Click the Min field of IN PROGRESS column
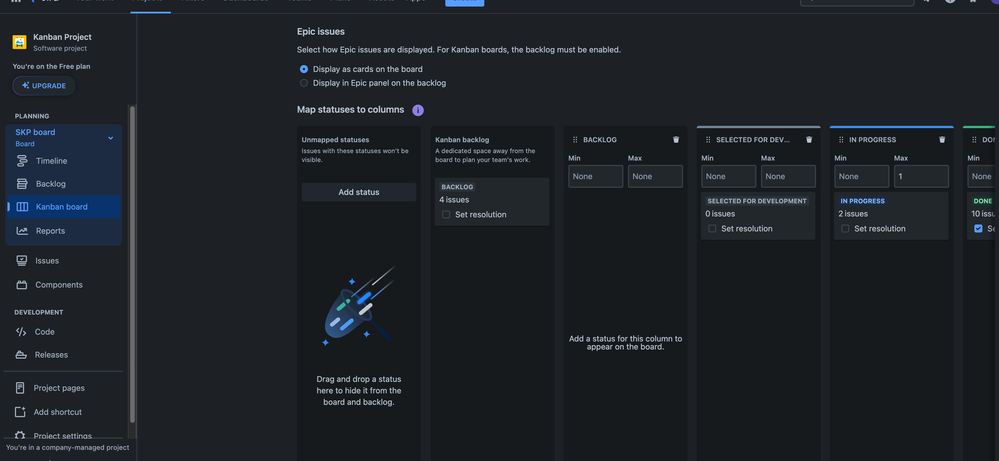 pyautogui.click(x=862, y=176)
